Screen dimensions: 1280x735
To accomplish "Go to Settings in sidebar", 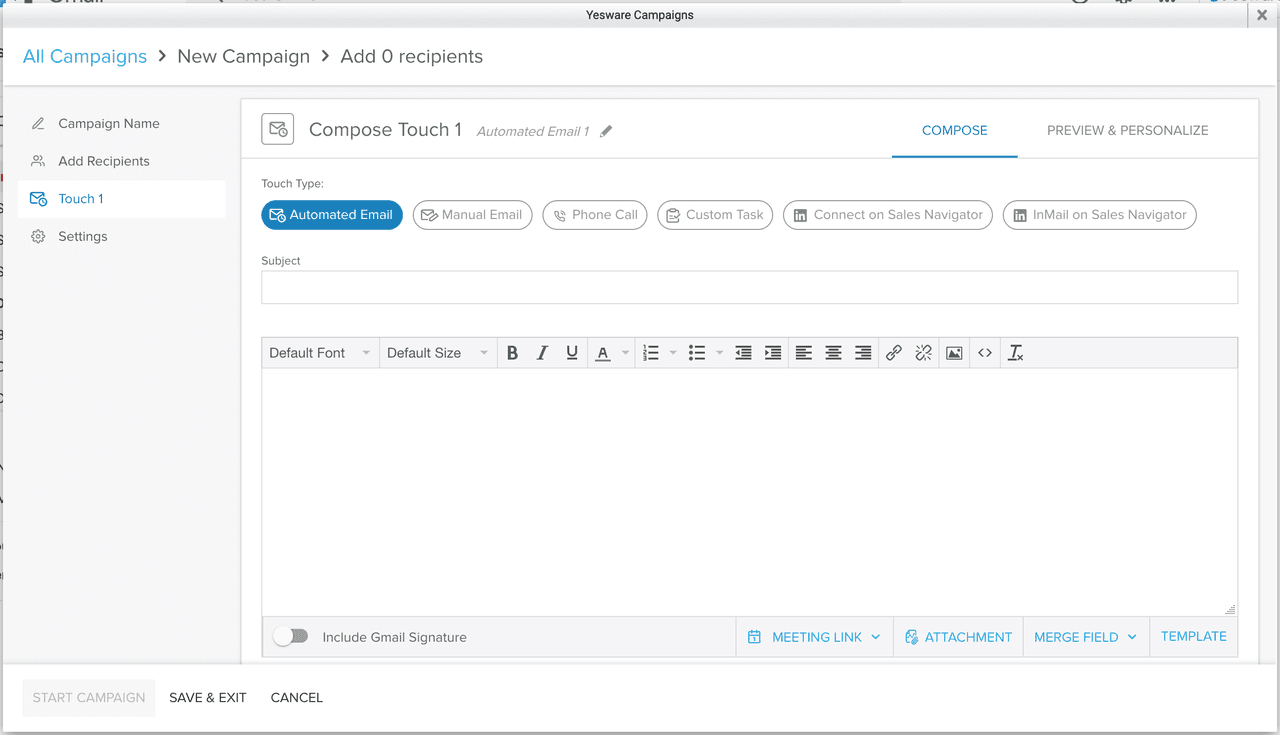I will pos(83,237).
